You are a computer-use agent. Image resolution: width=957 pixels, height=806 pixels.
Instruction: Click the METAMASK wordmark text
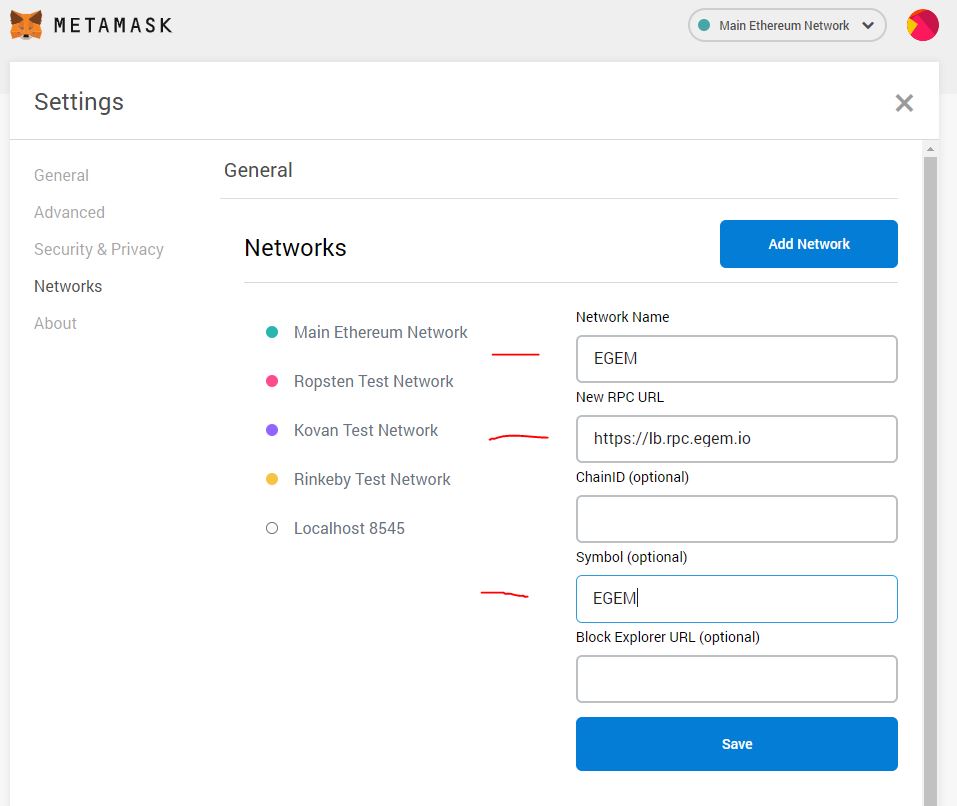point(114,25)
